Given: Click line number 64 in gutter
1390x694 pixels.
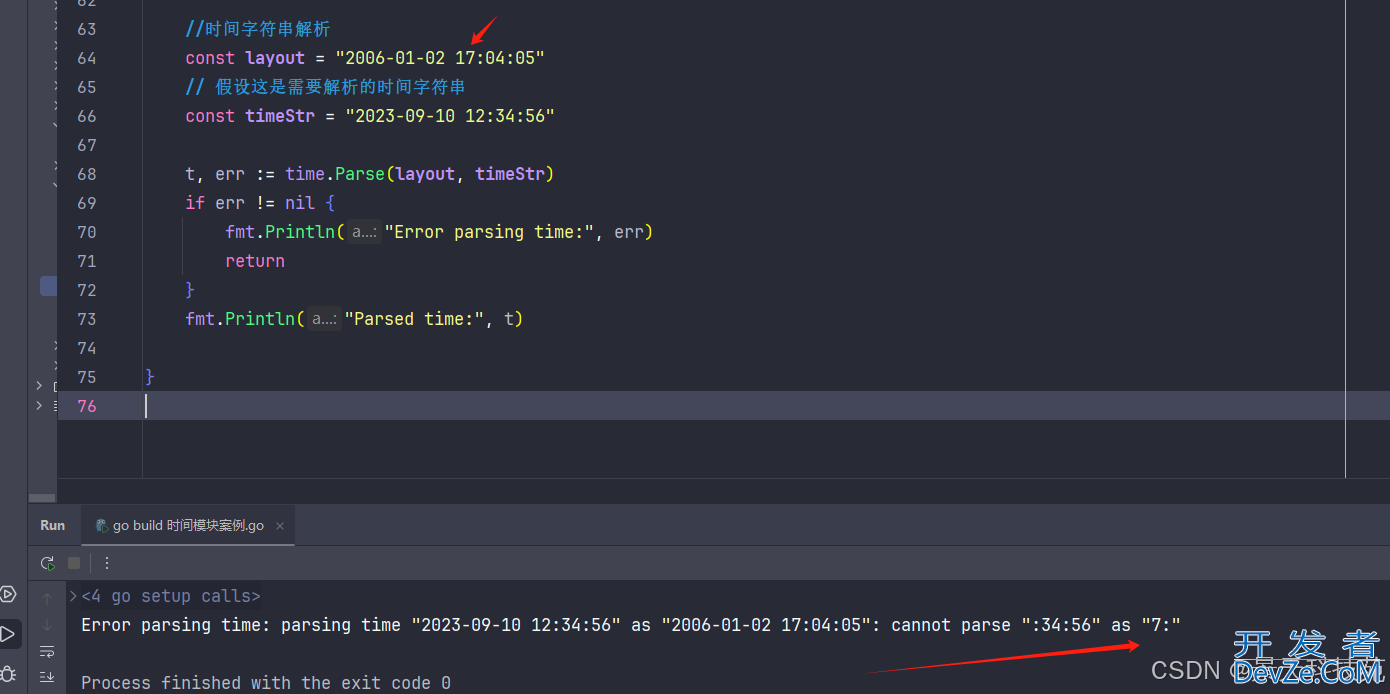Looking at the screenshot, I should click(x=87, y=58).
